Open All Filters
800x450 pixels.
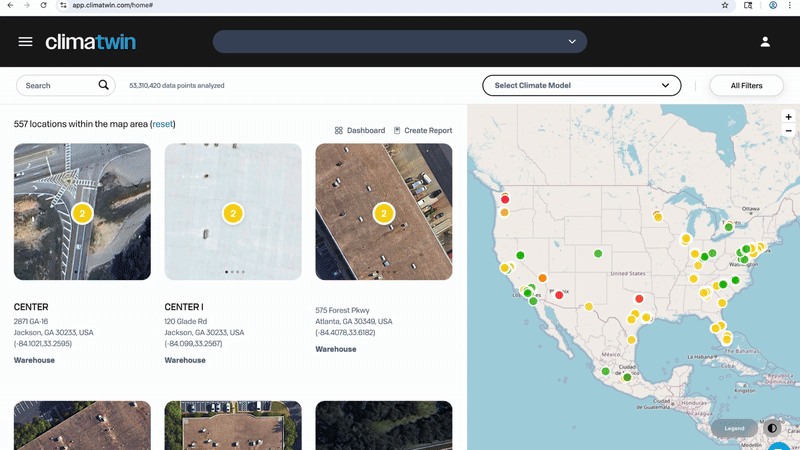(x=746, y=85)
